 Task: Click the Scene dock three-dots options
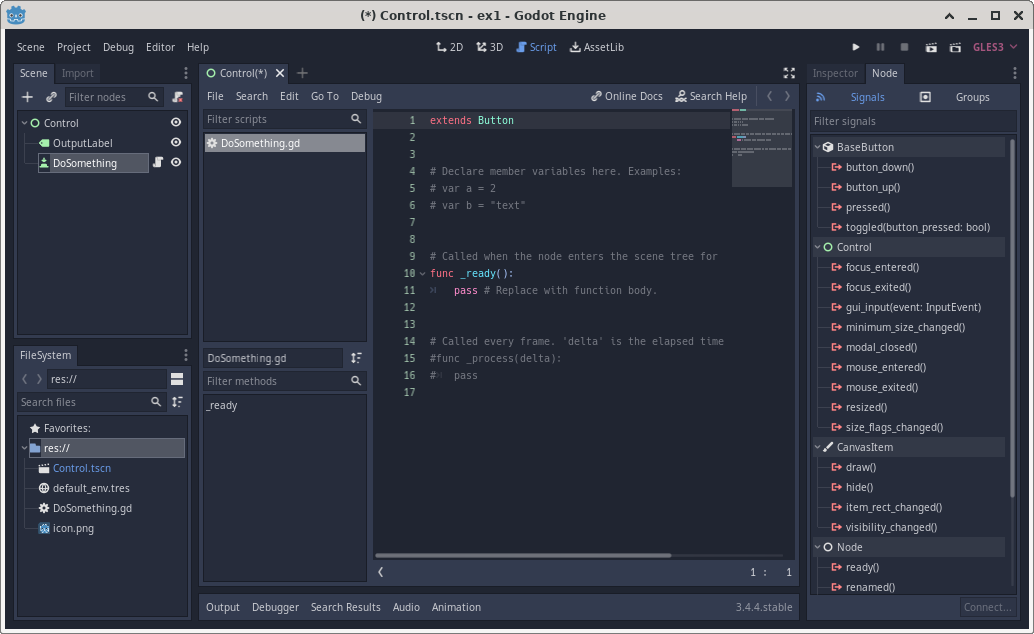(185, 73)
